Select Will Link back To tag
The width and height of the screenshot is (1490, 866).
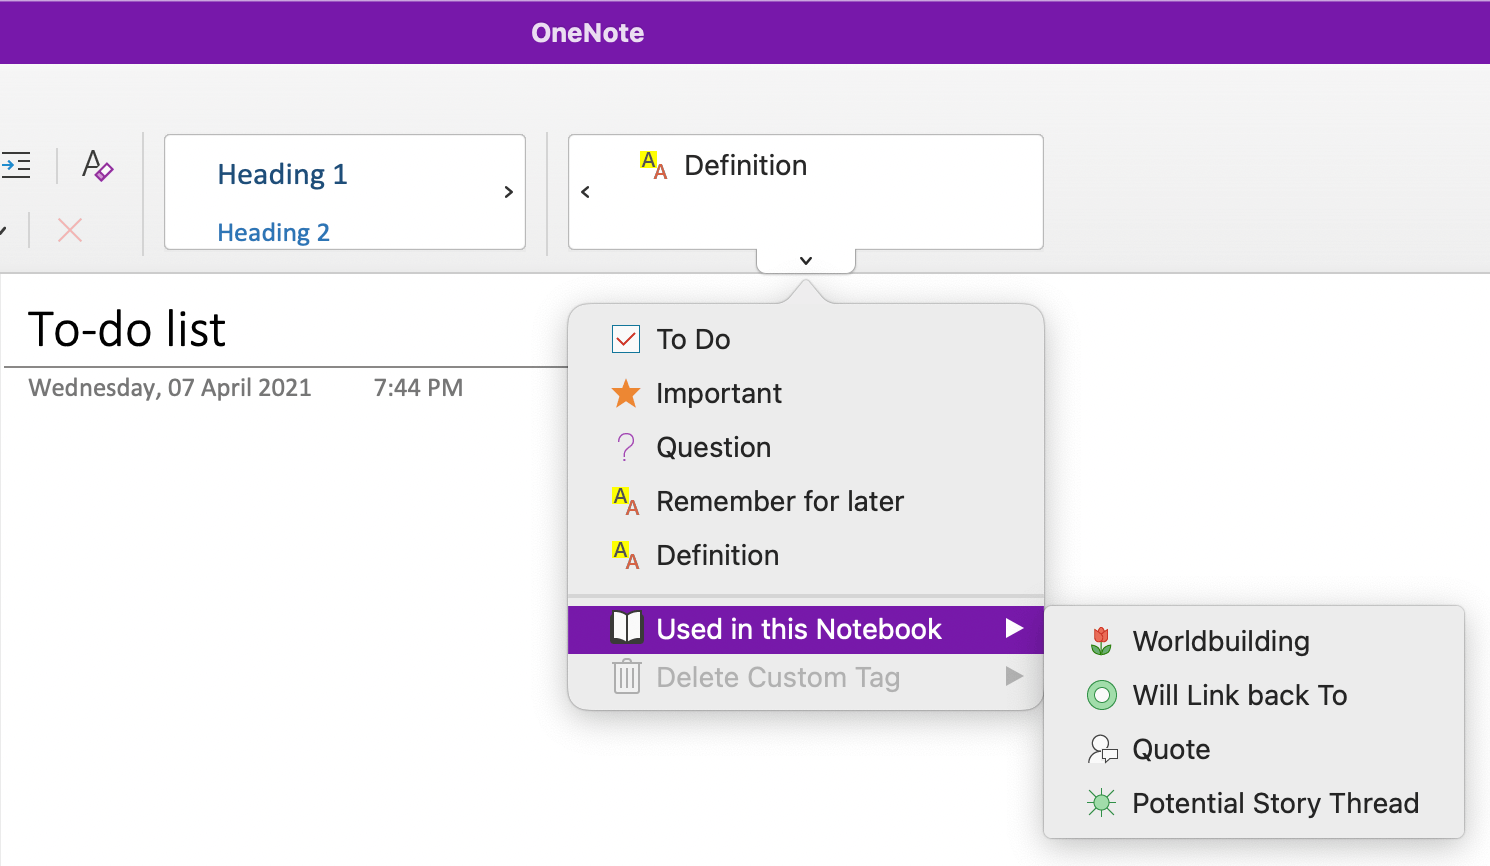tap(1254, 696)
